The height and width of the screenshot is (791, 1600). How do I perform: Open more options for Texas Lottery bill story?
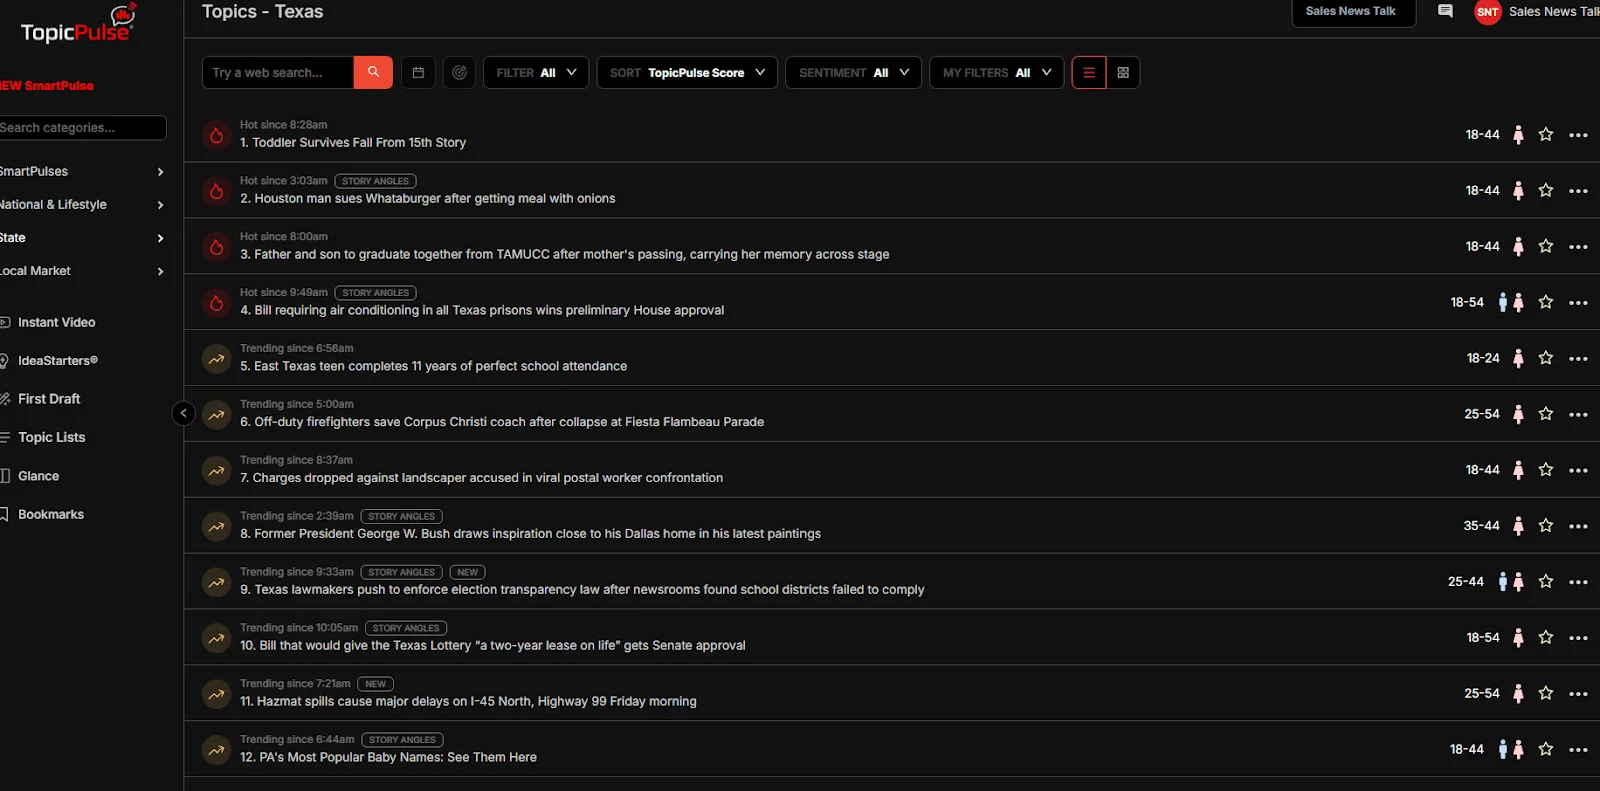coord(1578,638)
